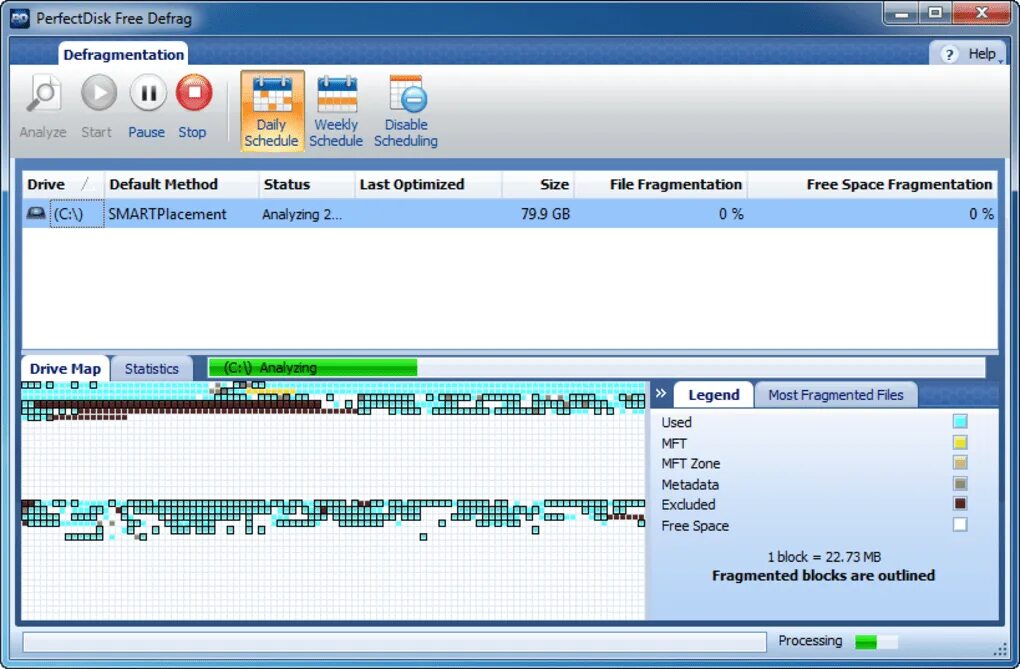Click the MFT Zone tan swatch
Viewport: 1020px width, 669px height.
(x=960, y=463)
